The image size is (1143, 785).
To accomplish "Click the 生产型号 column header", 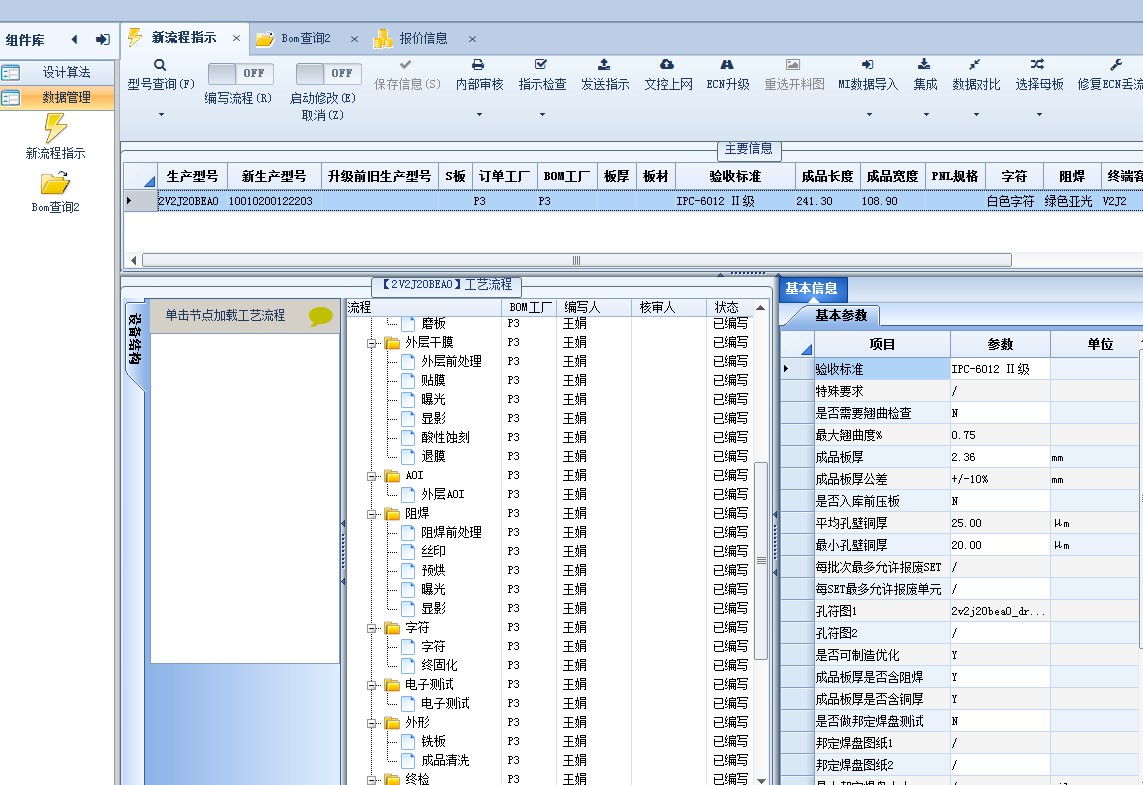I will pos(192,176).
